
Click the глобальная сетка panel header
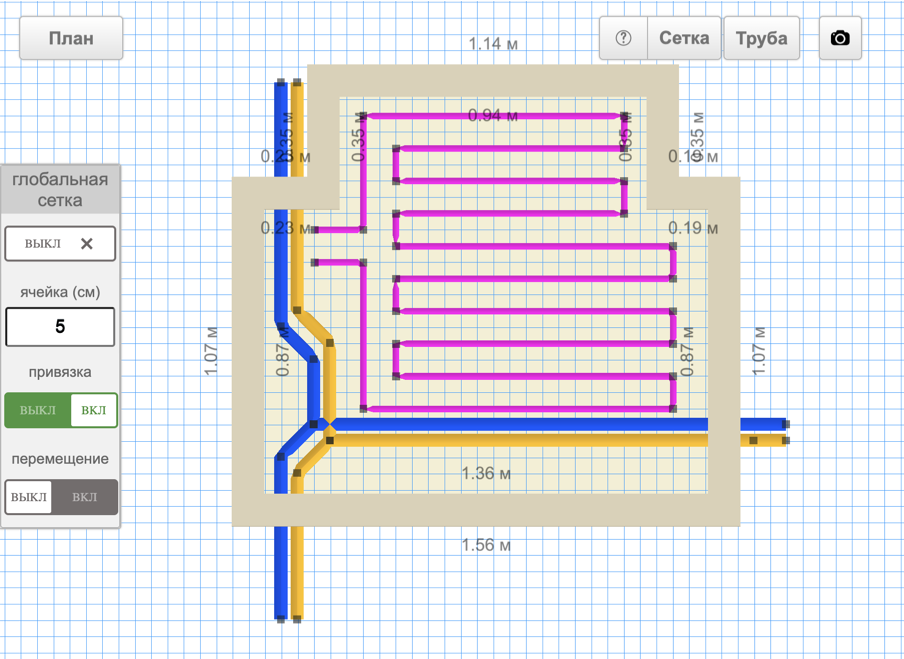tap(60, 190)
